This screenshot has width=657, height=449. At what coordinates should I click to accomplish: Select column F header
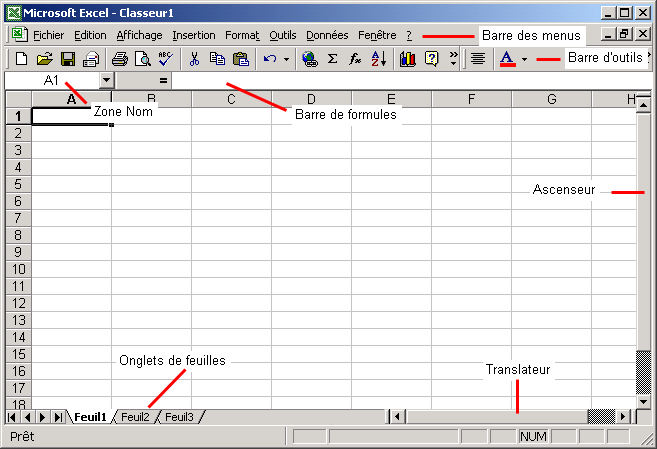tap(471, 99)
